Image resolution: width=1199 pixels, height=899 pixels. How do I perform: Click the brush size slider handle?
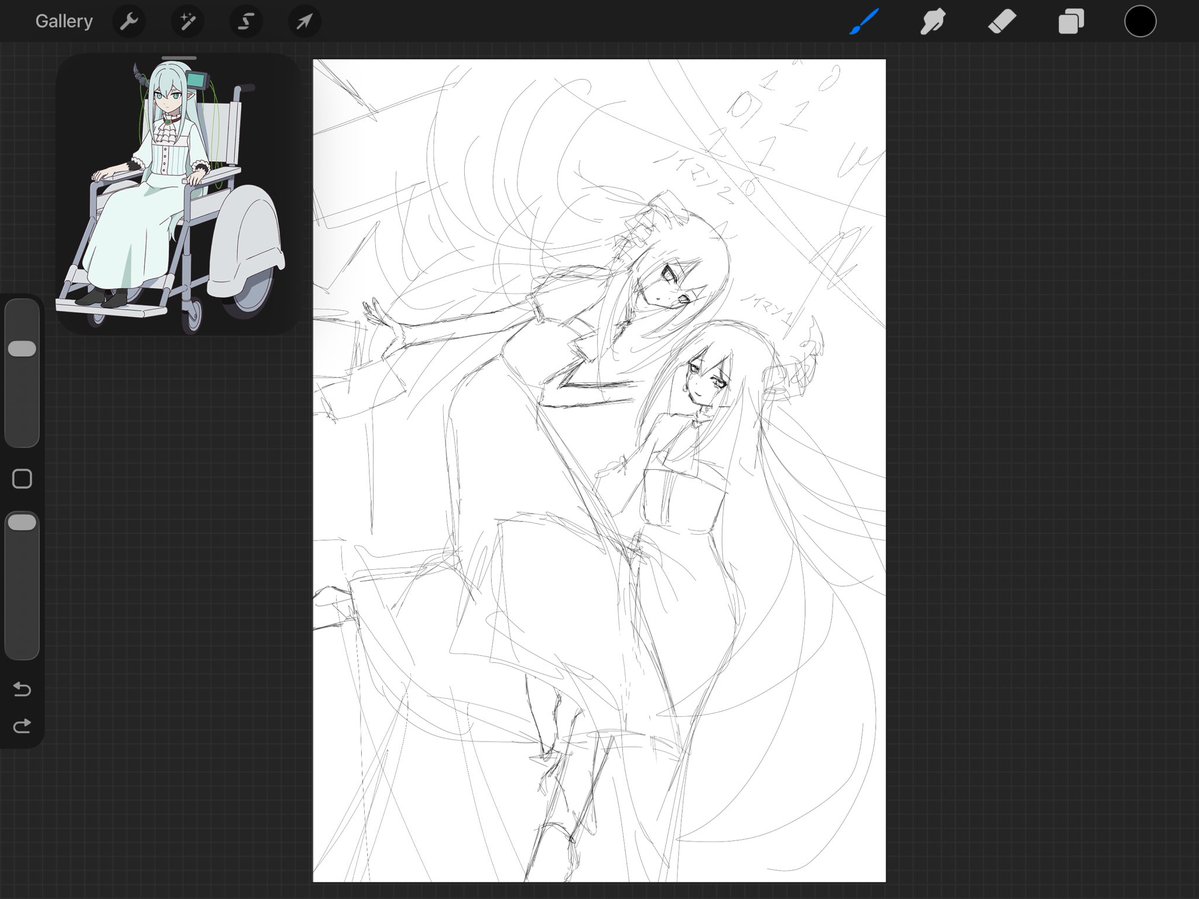(x=22, y=349)
